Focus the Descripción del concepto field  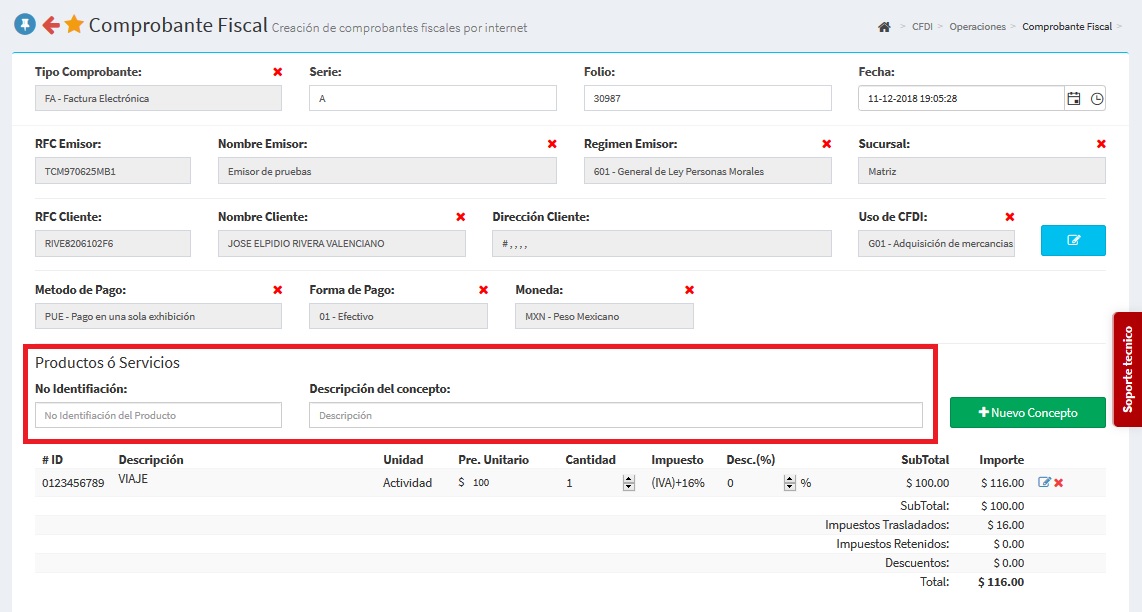615,415
